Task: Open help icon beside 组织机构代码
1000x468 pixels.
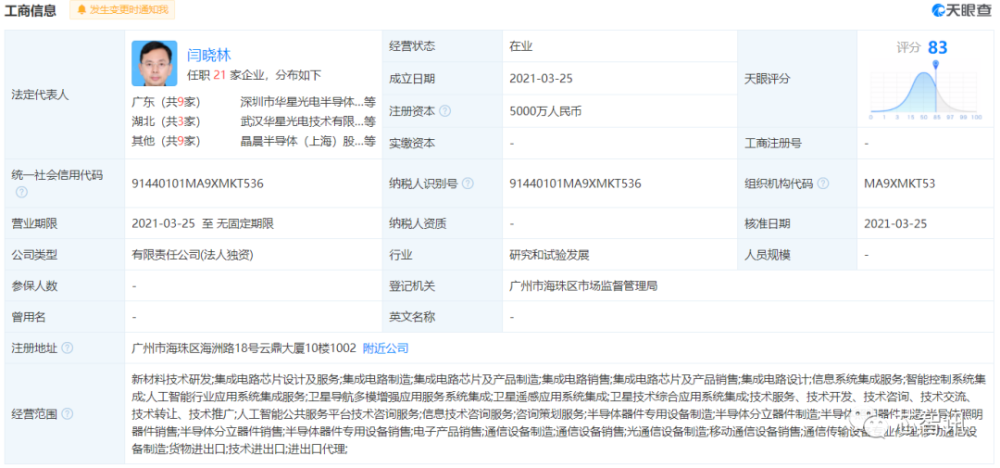Action: point(823,184)
